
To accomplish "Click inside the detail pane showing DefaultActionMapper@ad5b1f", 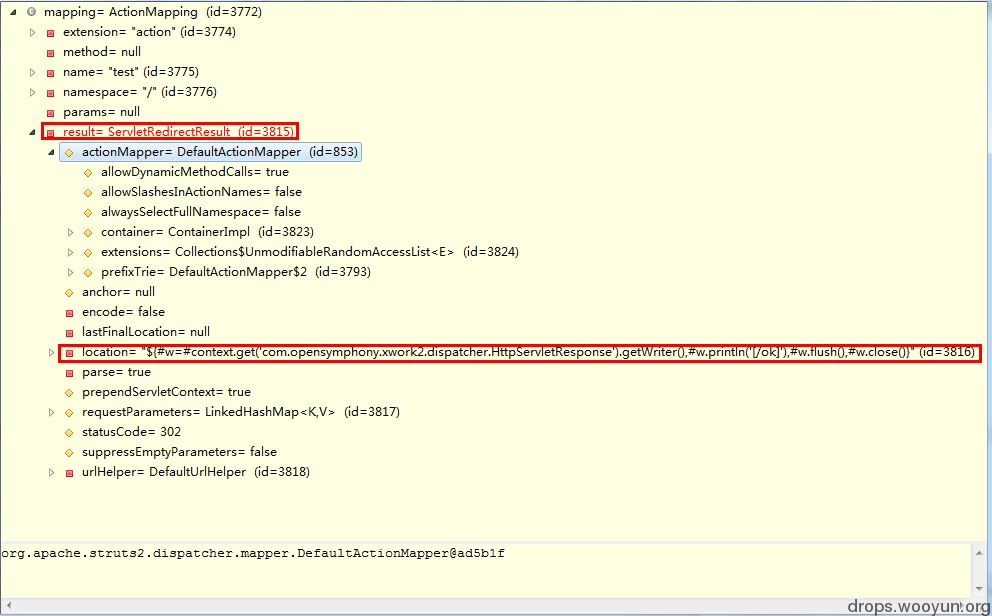I will (x=485, y=569).
